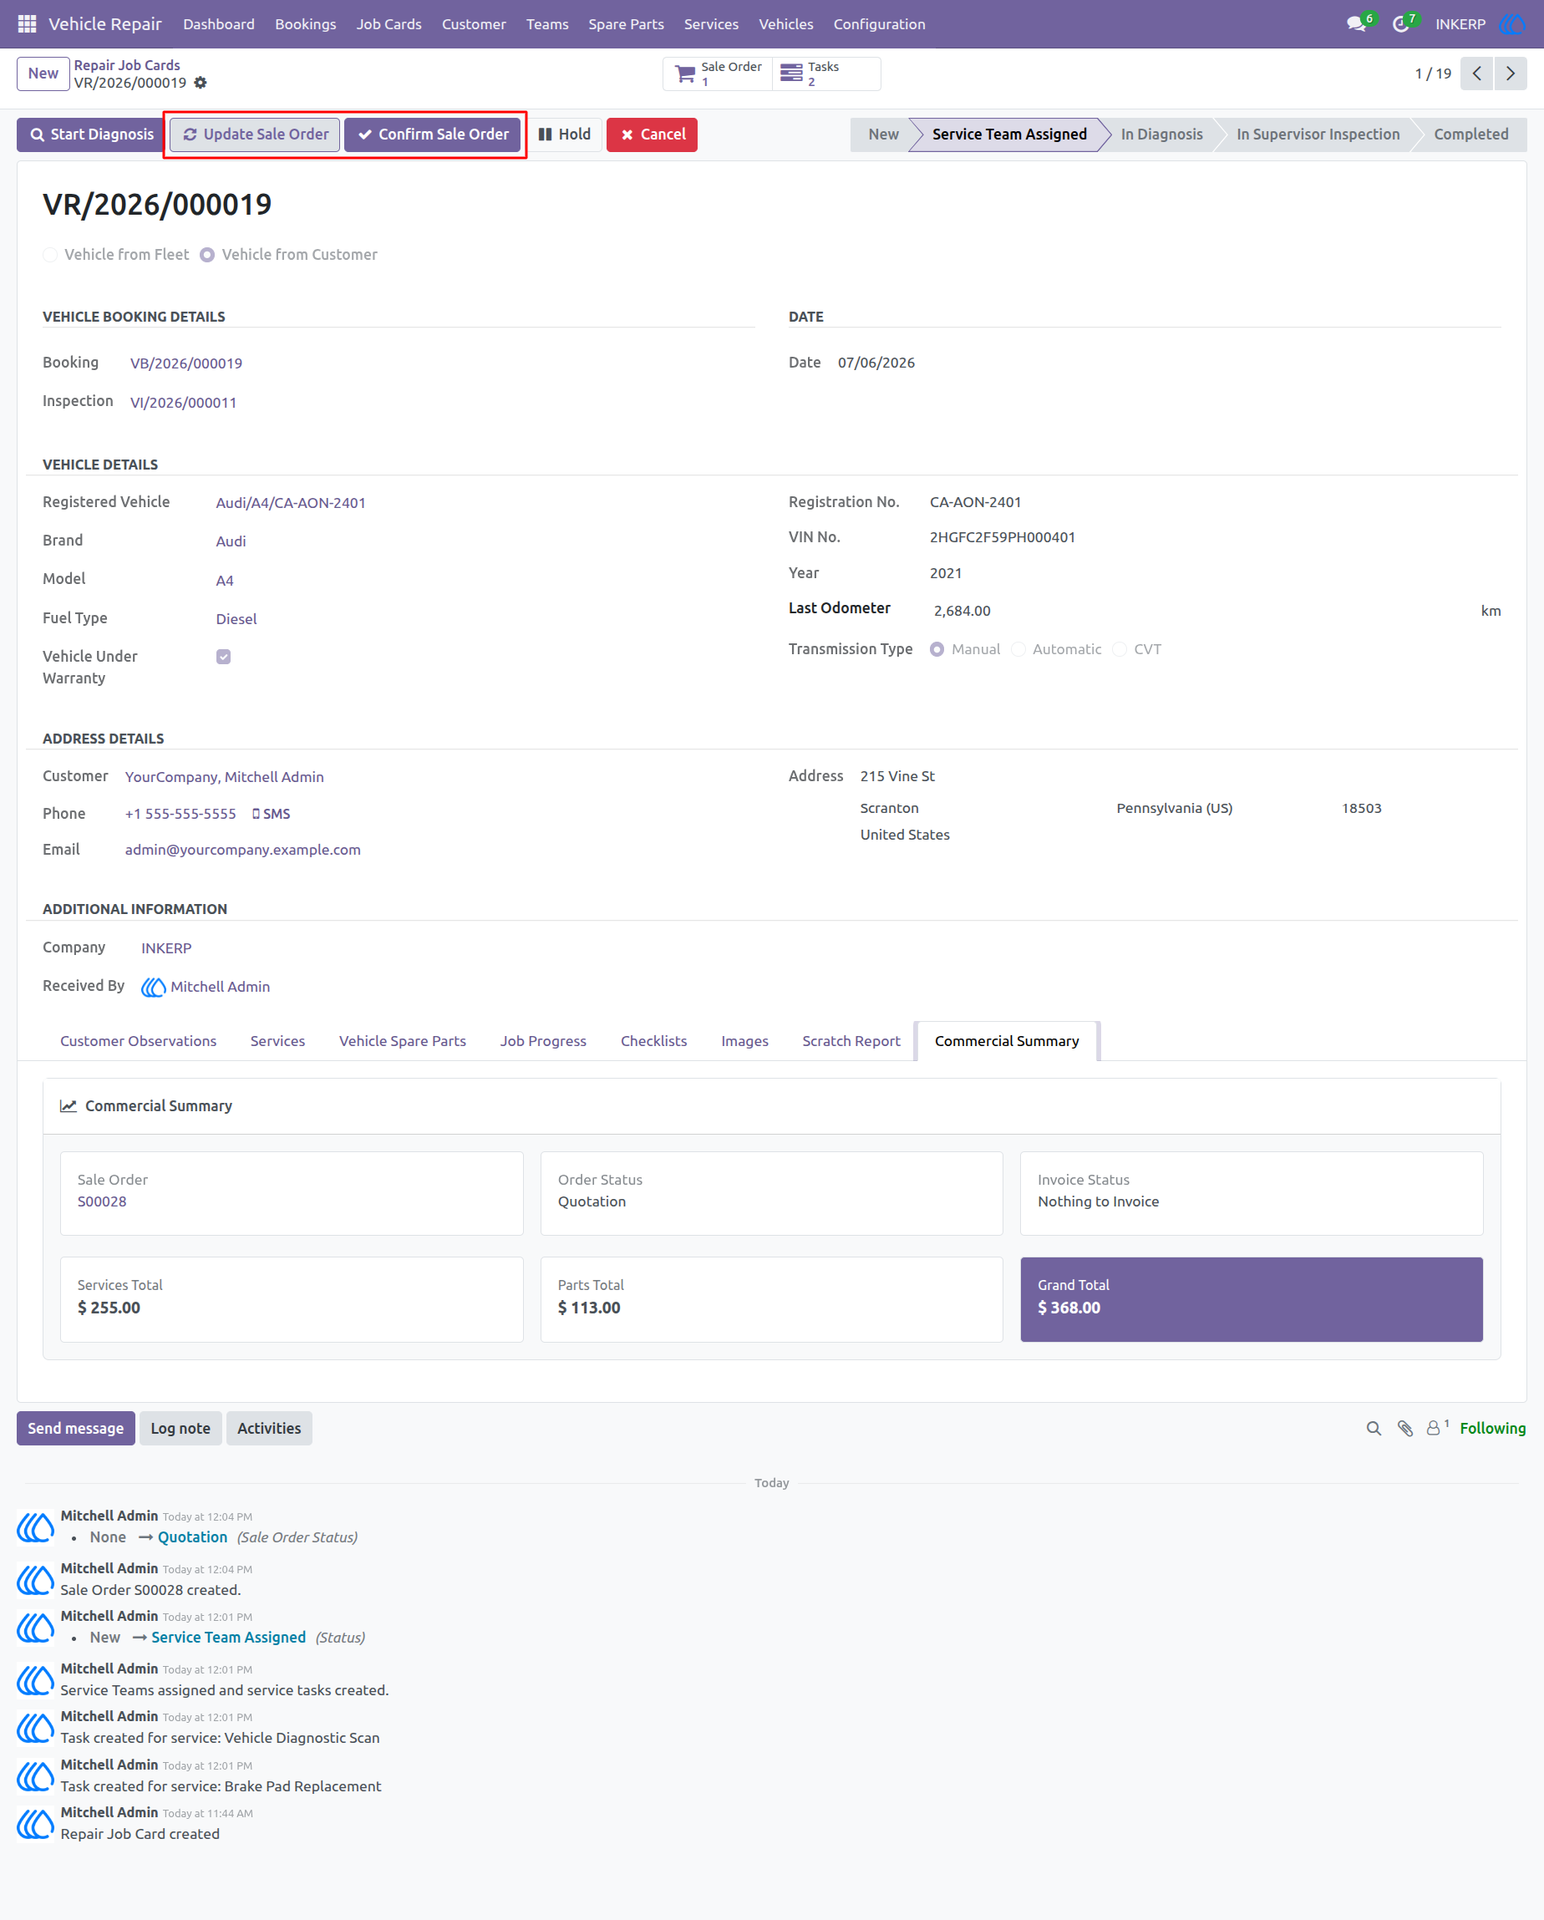
Task: Open the Sale Order cart smart button
Action: pos(718,74)
